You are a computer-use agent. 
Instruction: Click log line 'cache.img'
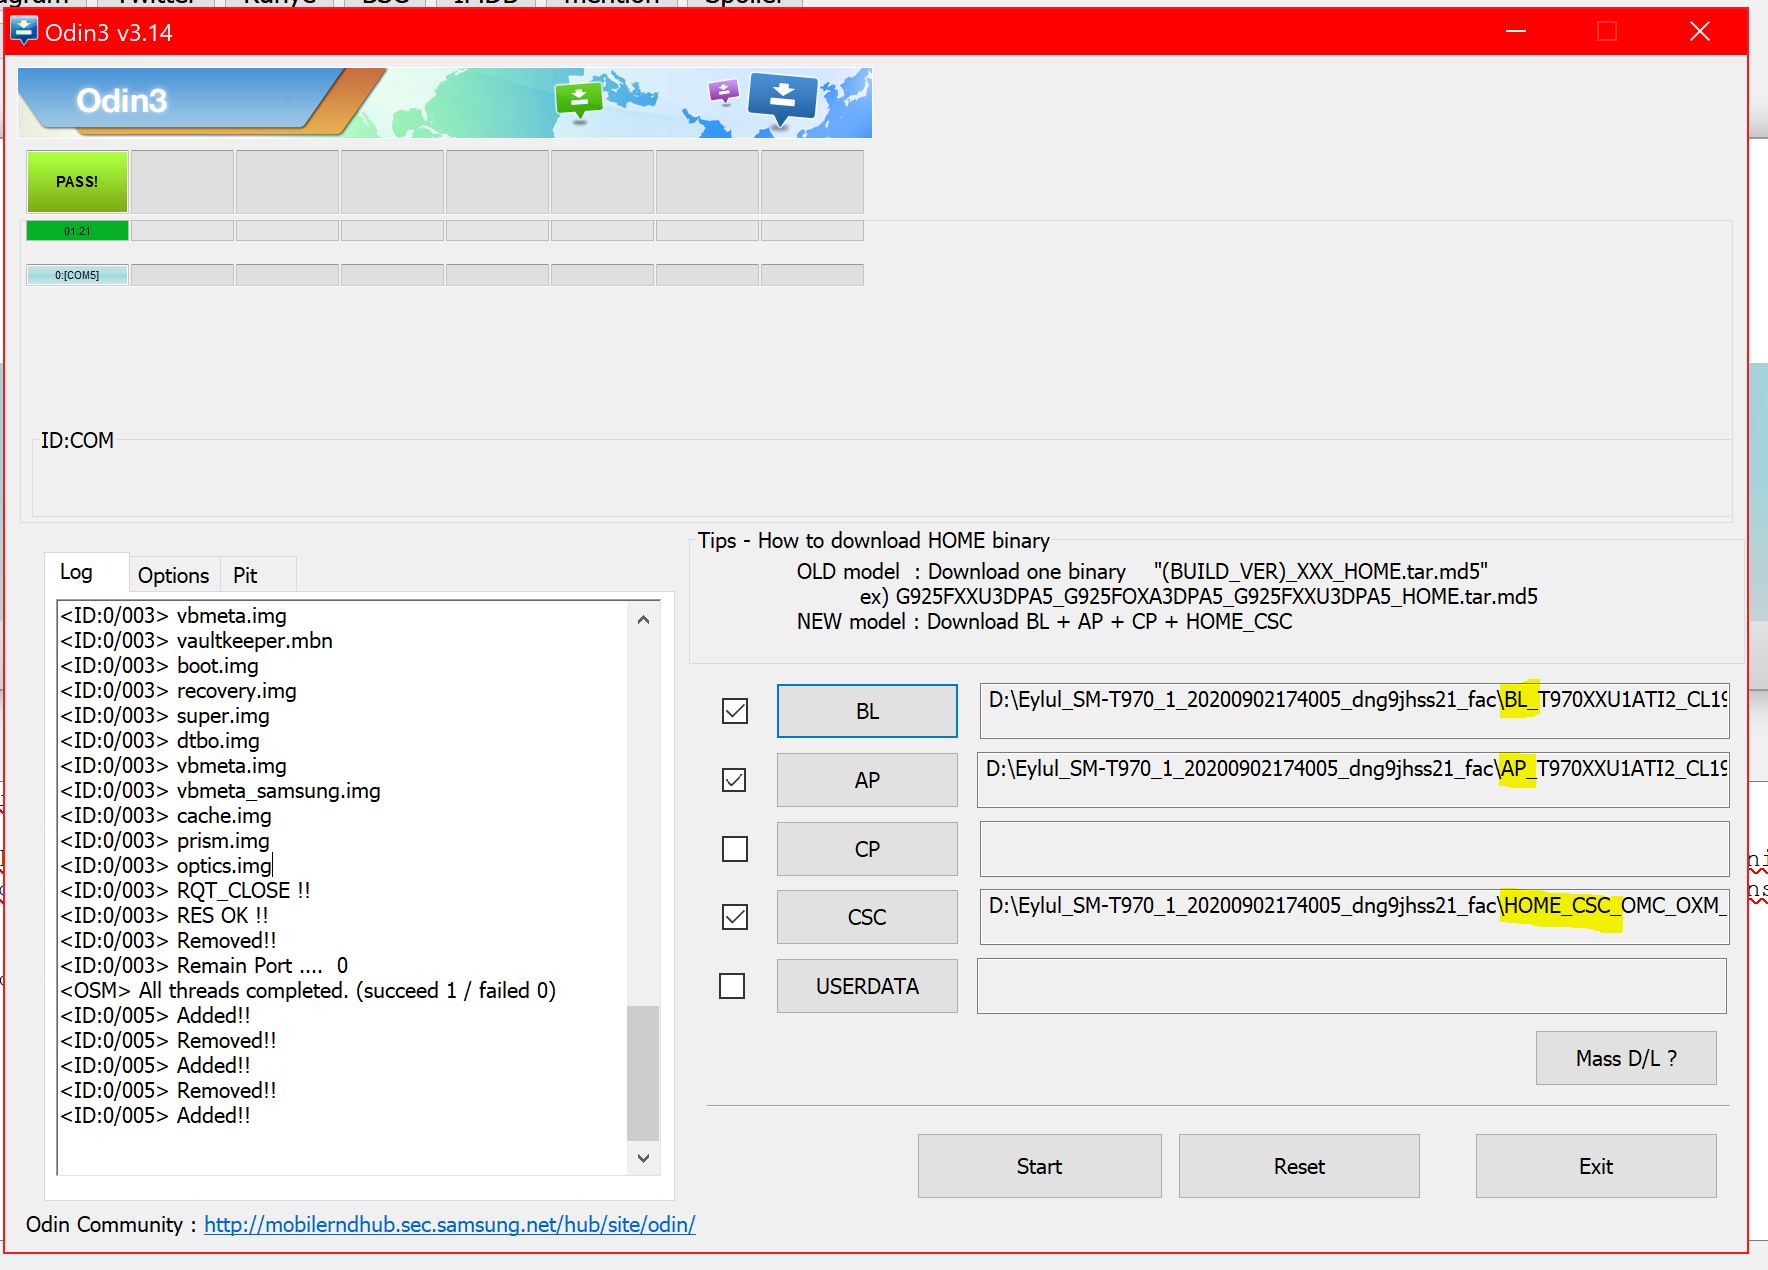166,816
